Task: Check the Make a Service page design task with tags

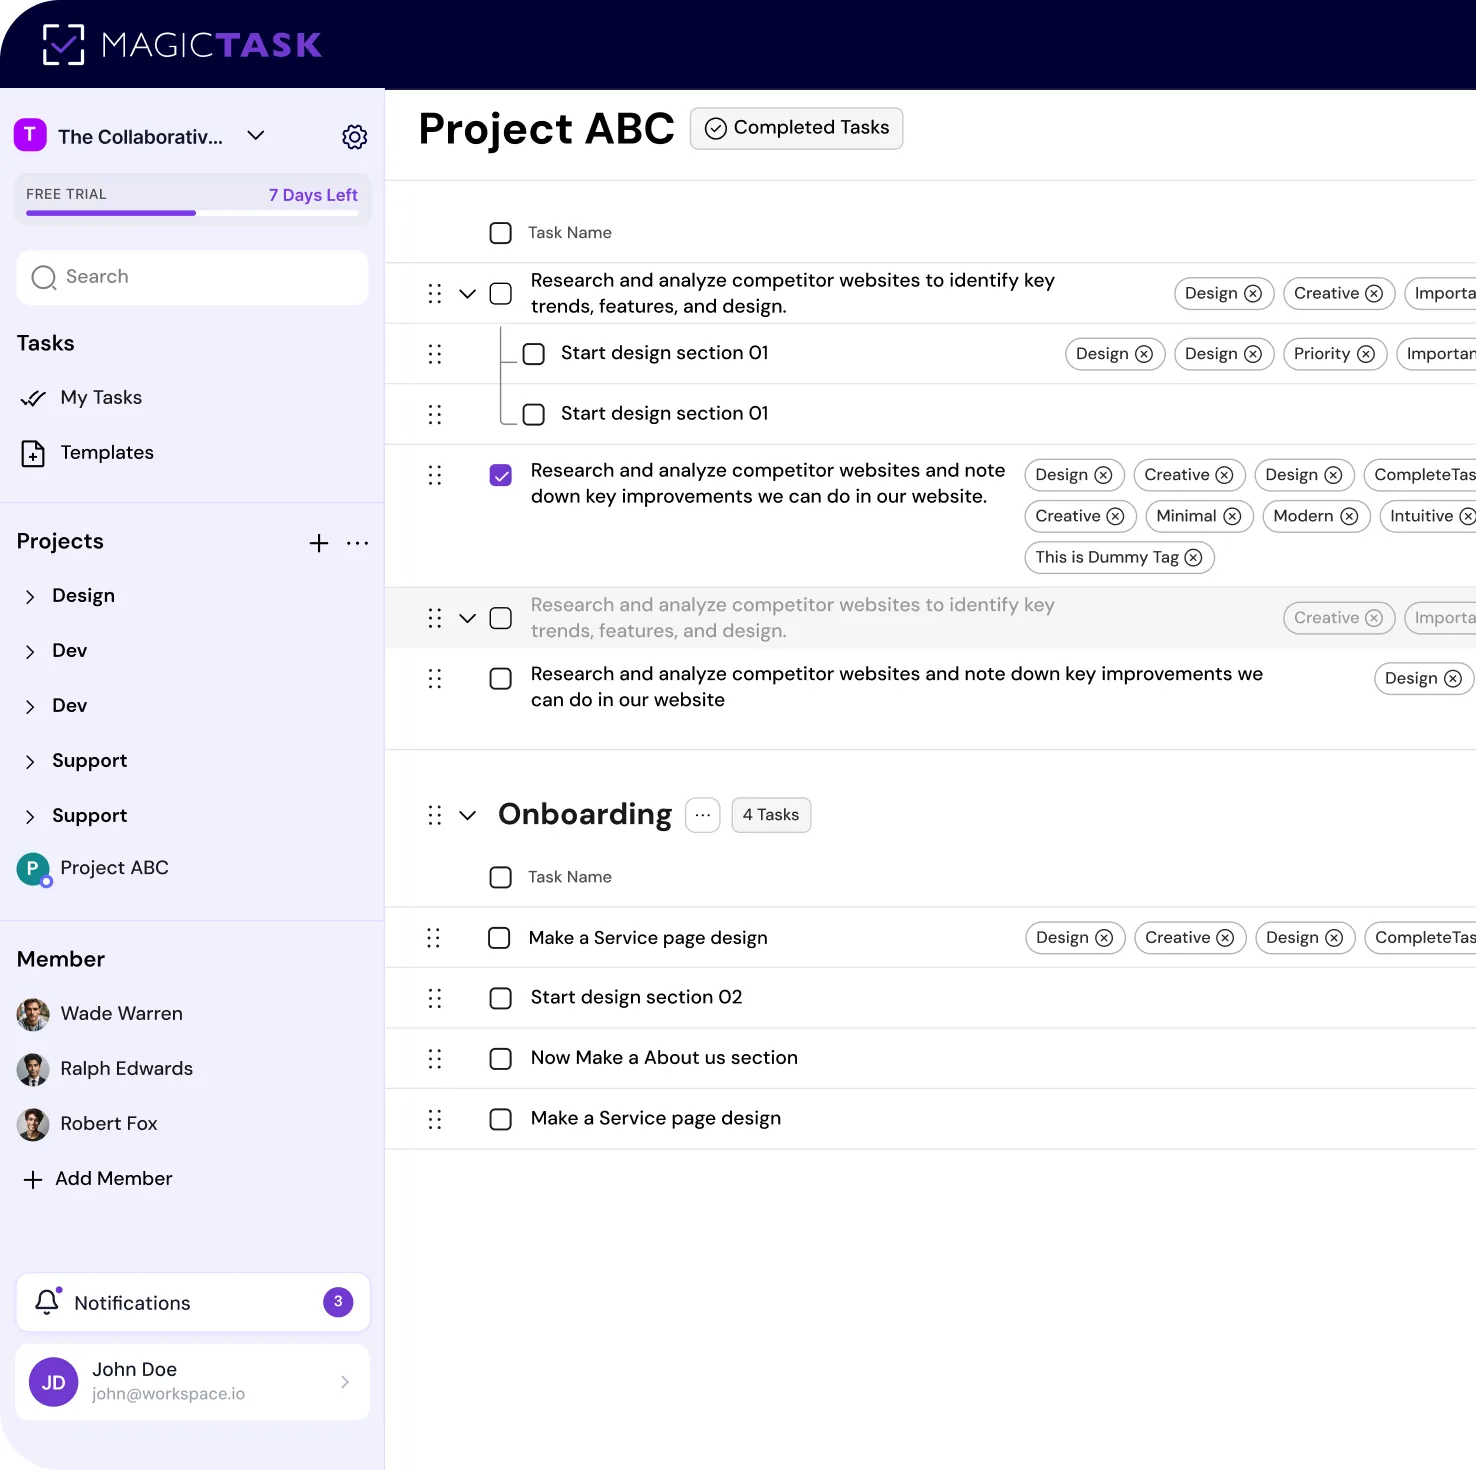Action: [499, 938]
